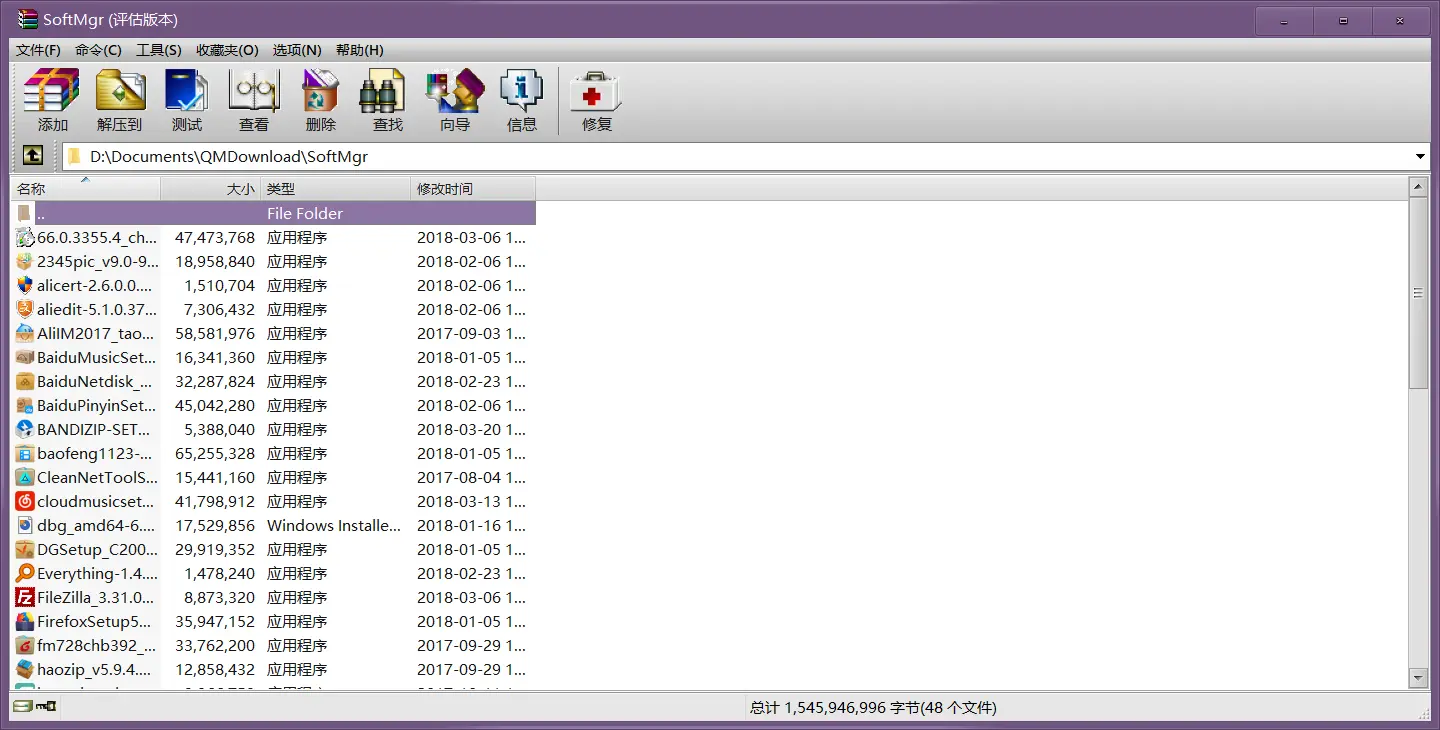Sort by Size (大小) column header

pos(211,188)
